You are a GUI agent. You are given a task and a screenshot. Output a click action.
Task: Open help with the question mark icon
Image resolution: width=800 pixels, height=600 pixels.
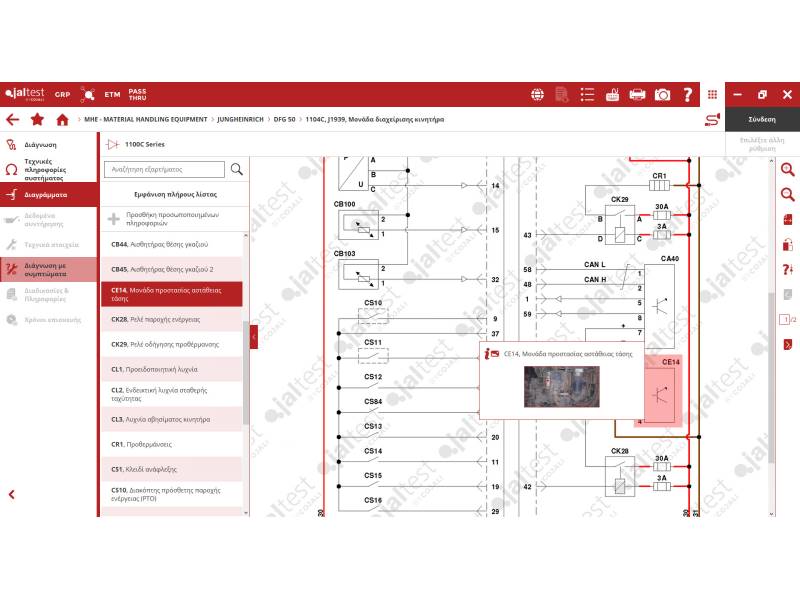tap(688, 95)
